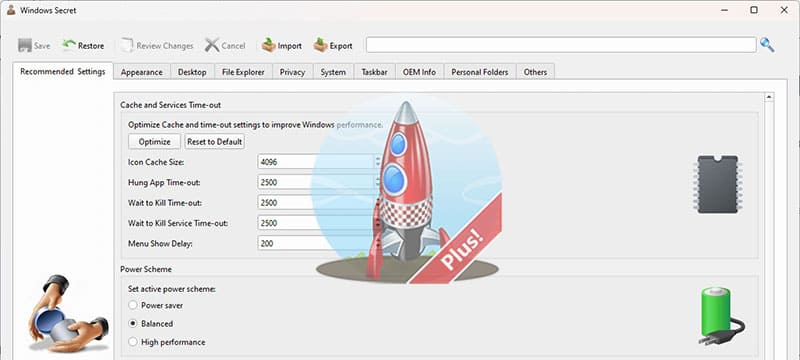Restore settings with the Restore button
The image size is (800, 360).
(83, 45)
